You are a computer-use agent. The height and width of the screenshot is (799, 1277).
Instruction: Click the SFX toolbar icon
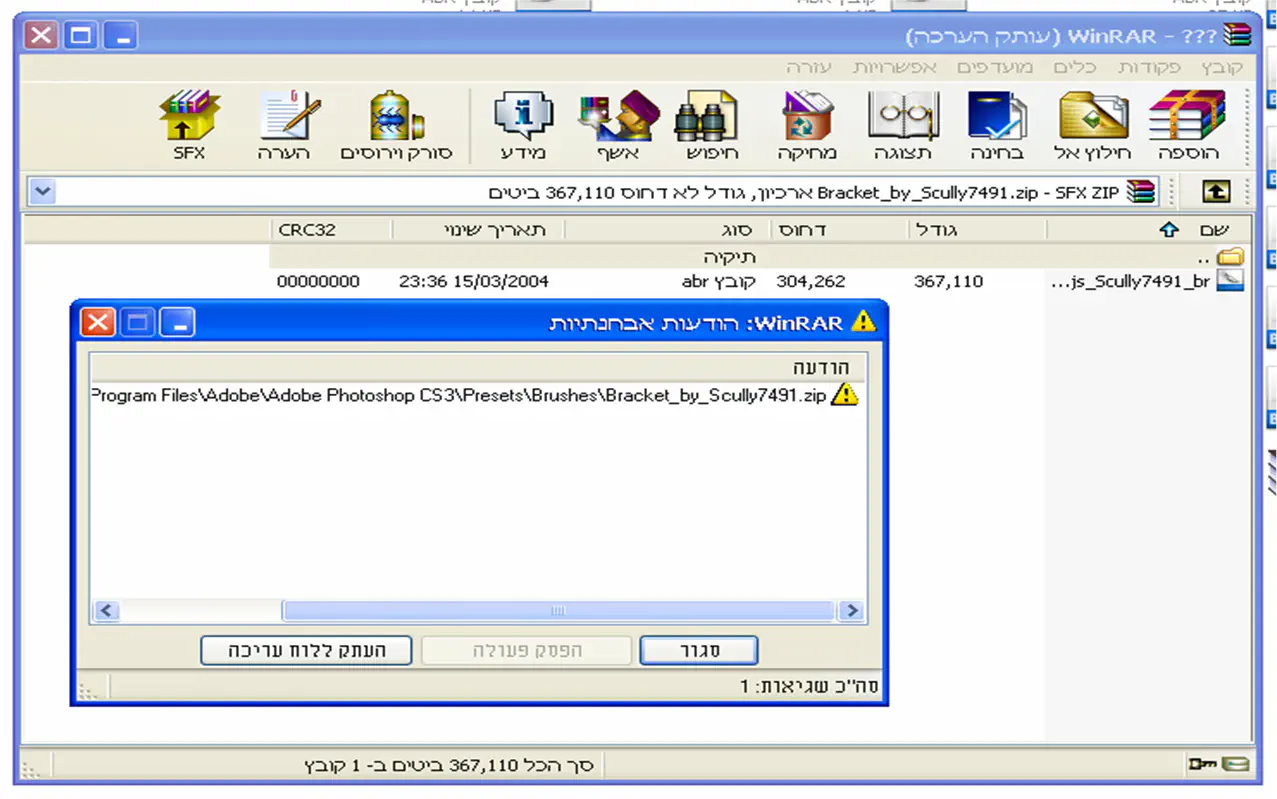pos(188,124)
